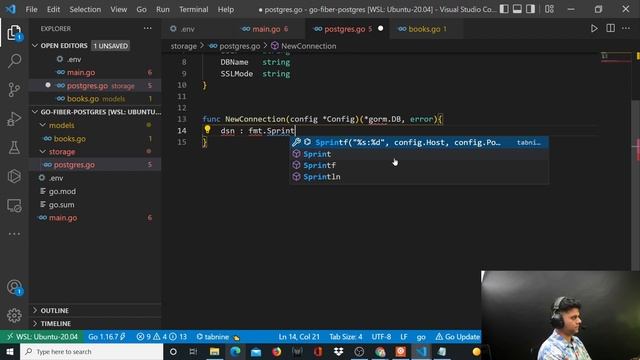This screenshot has width=640, height=360.
Task: Open the Run and Debug view
Action: pos(14,119)
